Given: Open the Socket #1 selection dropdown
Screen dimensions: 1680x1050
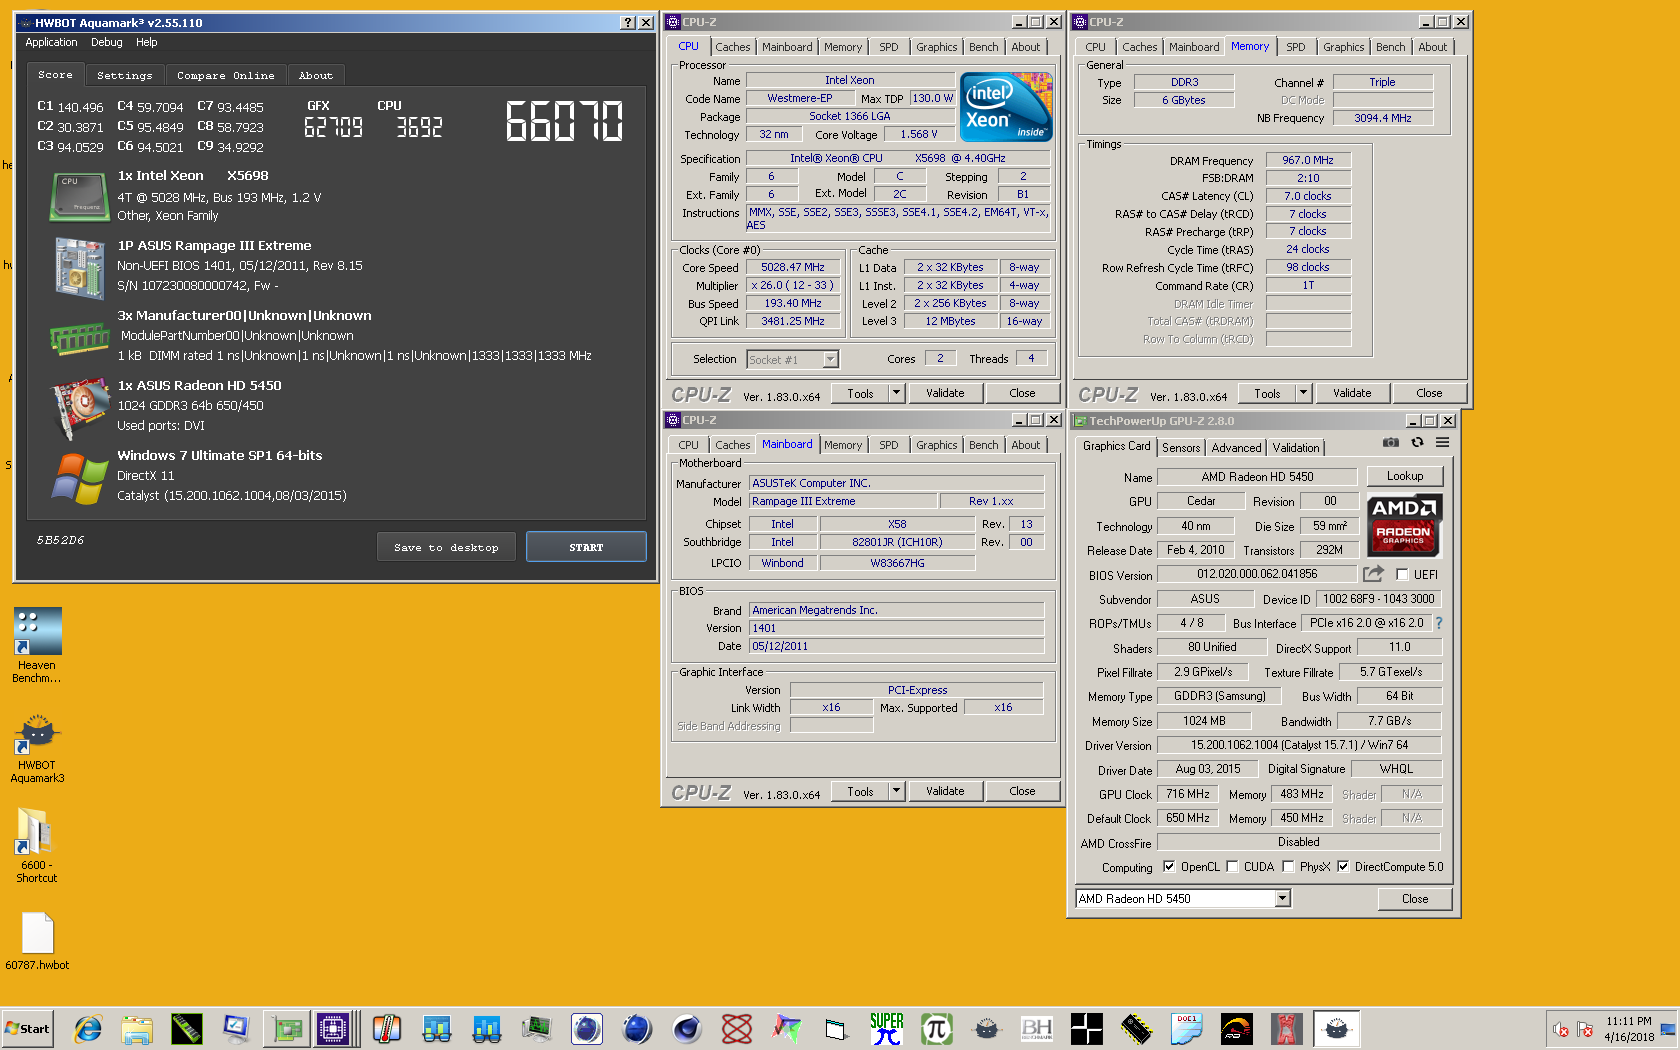Looking at the screenshot, I should [x=830, y=359].
